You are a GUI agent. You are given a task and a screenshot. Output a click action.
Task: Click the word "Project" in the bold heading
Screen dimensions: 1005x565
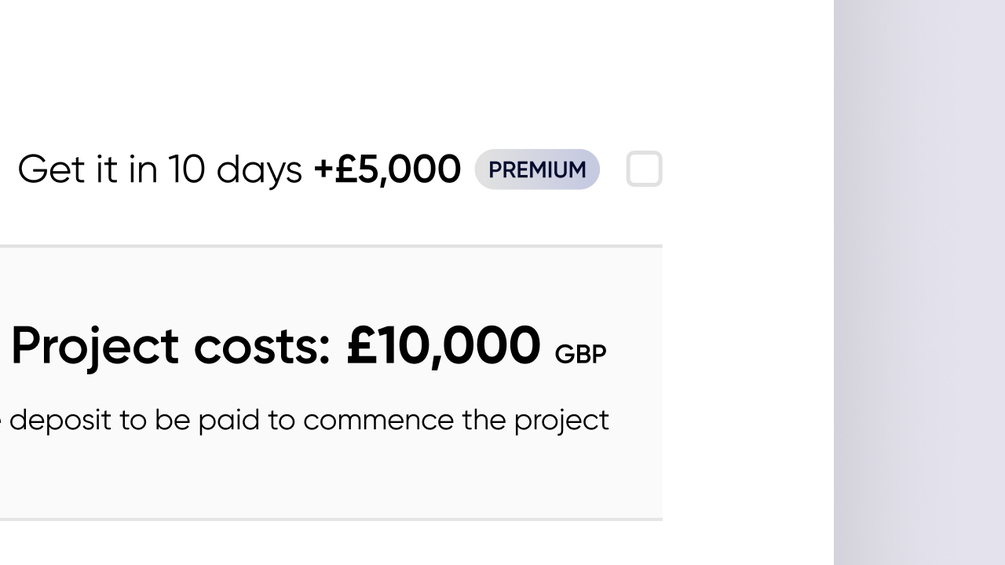pyautogui.click(x=95, y=347)
